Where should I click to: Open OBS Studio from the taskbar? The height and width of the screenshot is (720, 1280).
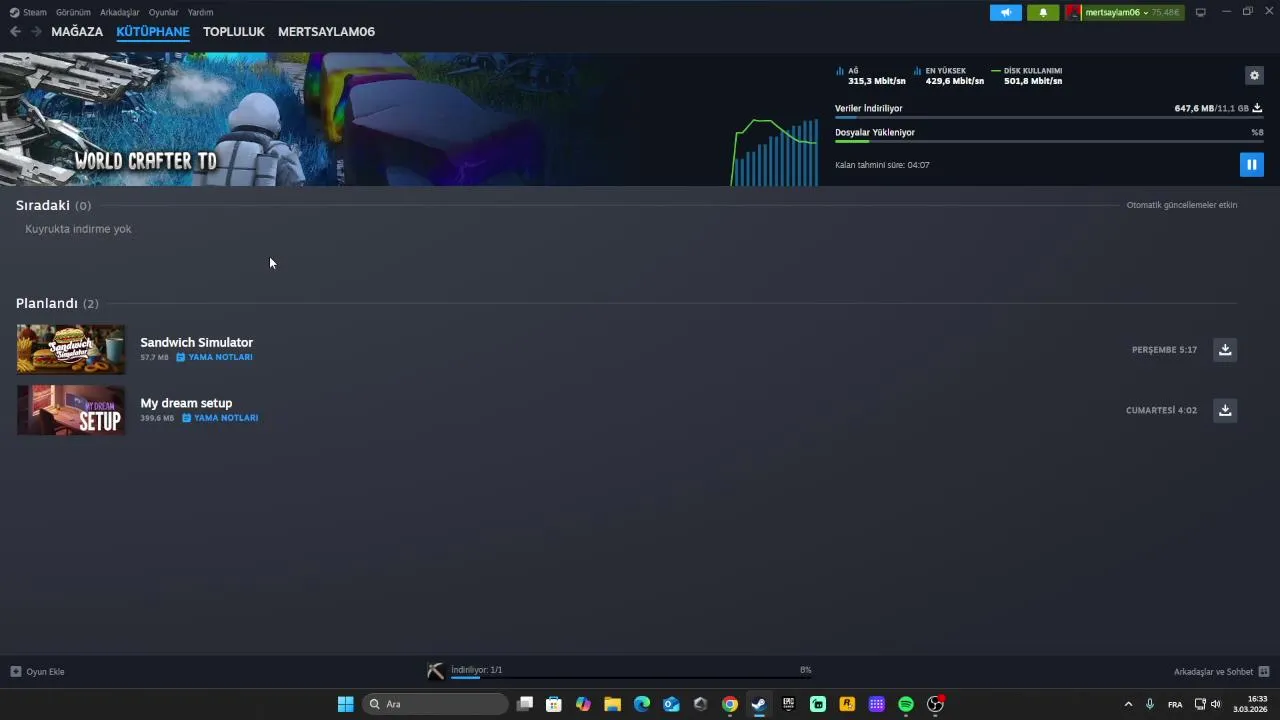935,704
